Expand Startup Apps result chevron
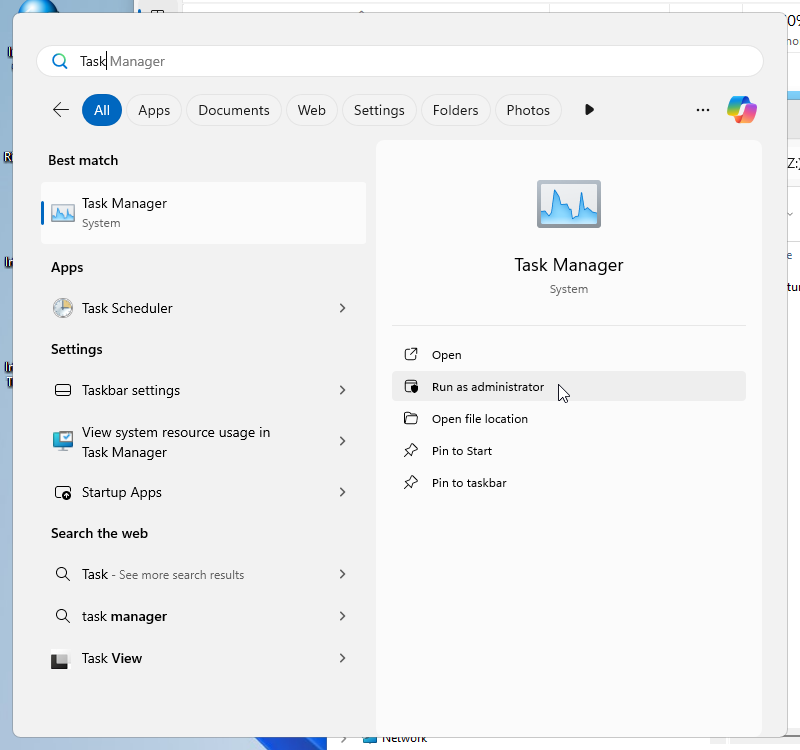 pos(342,492)
